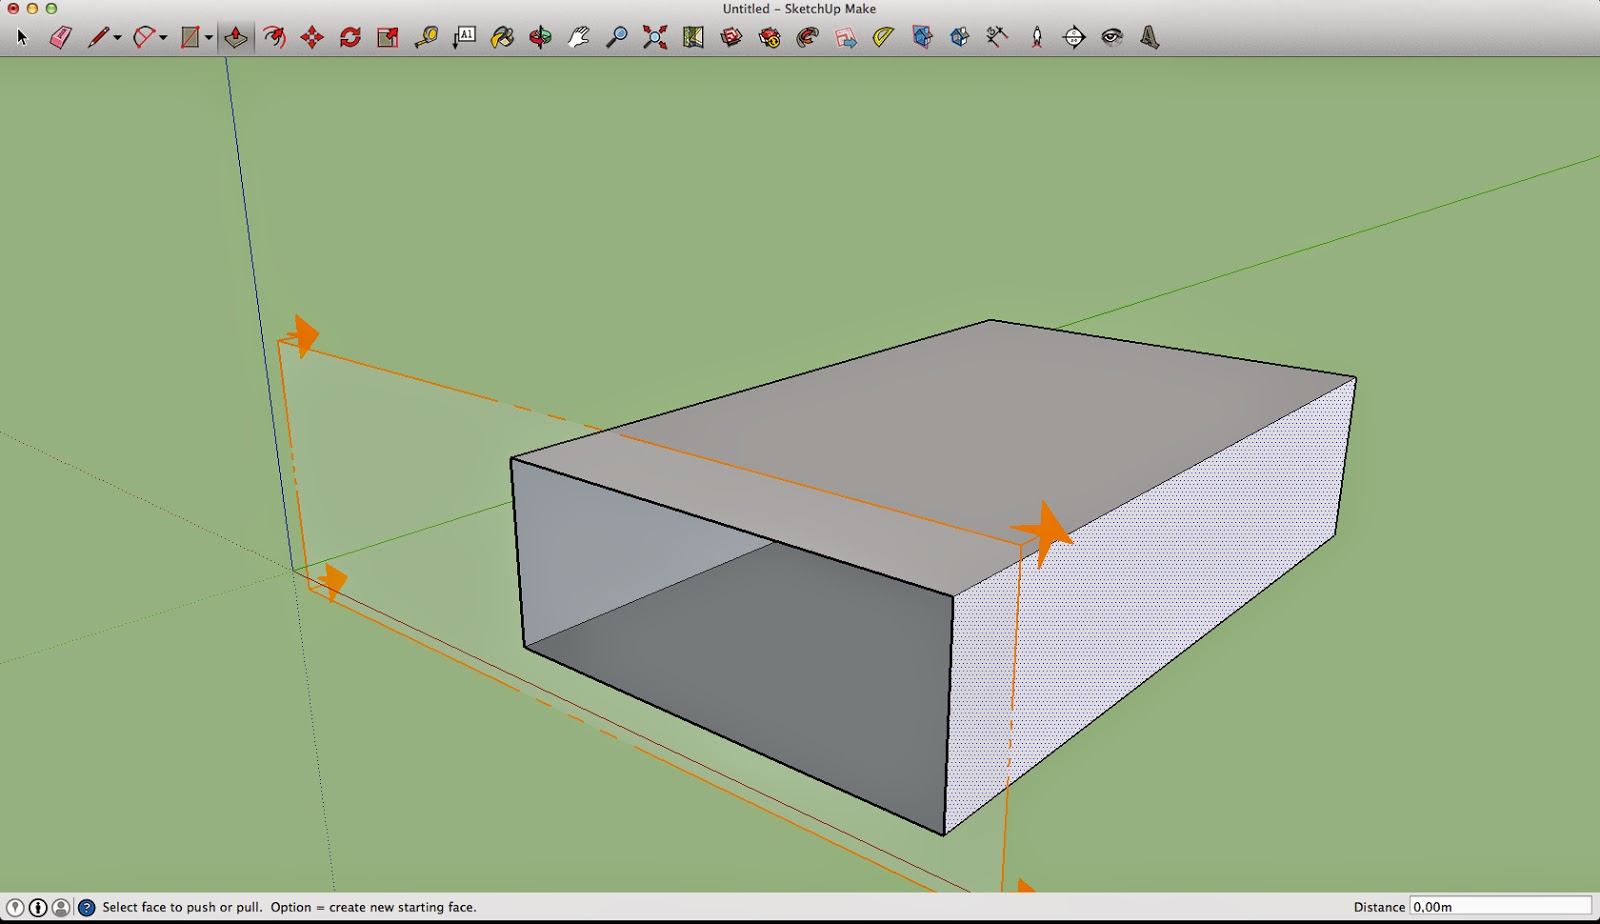Click the Tape Measure tool

point(426,38)
